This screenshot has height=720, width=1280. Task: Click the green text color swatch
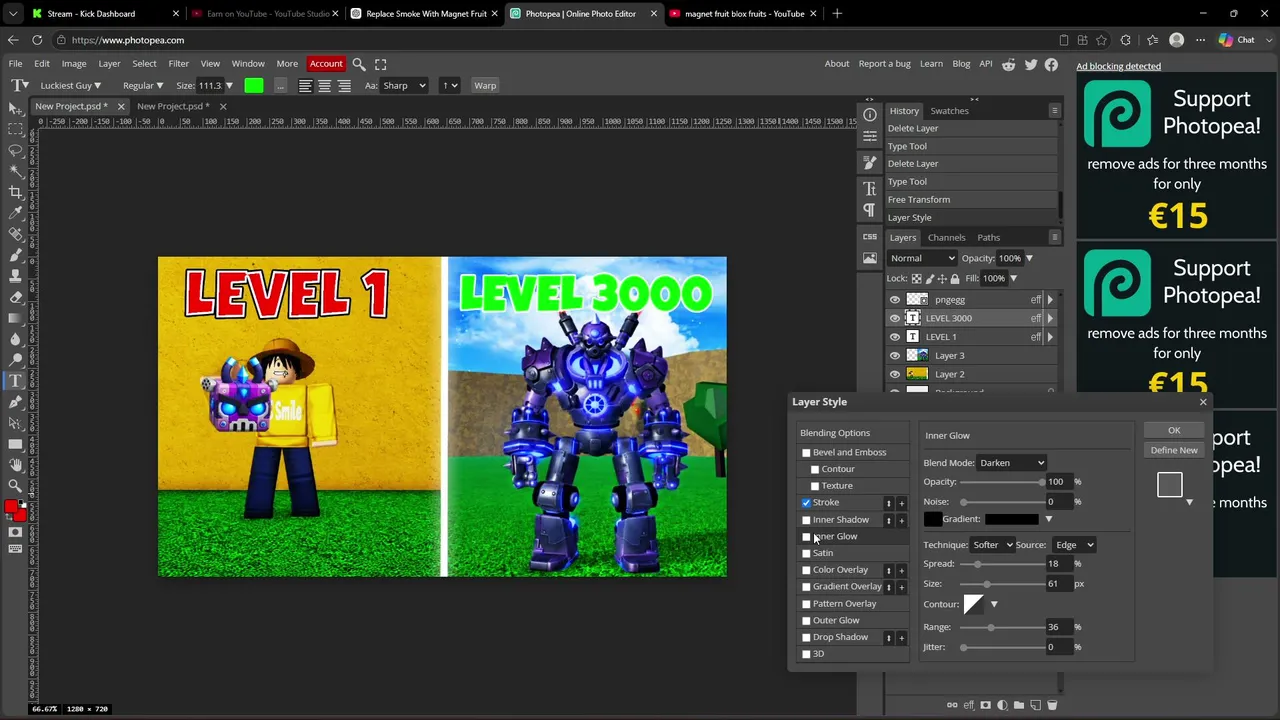tap(254, 86)
